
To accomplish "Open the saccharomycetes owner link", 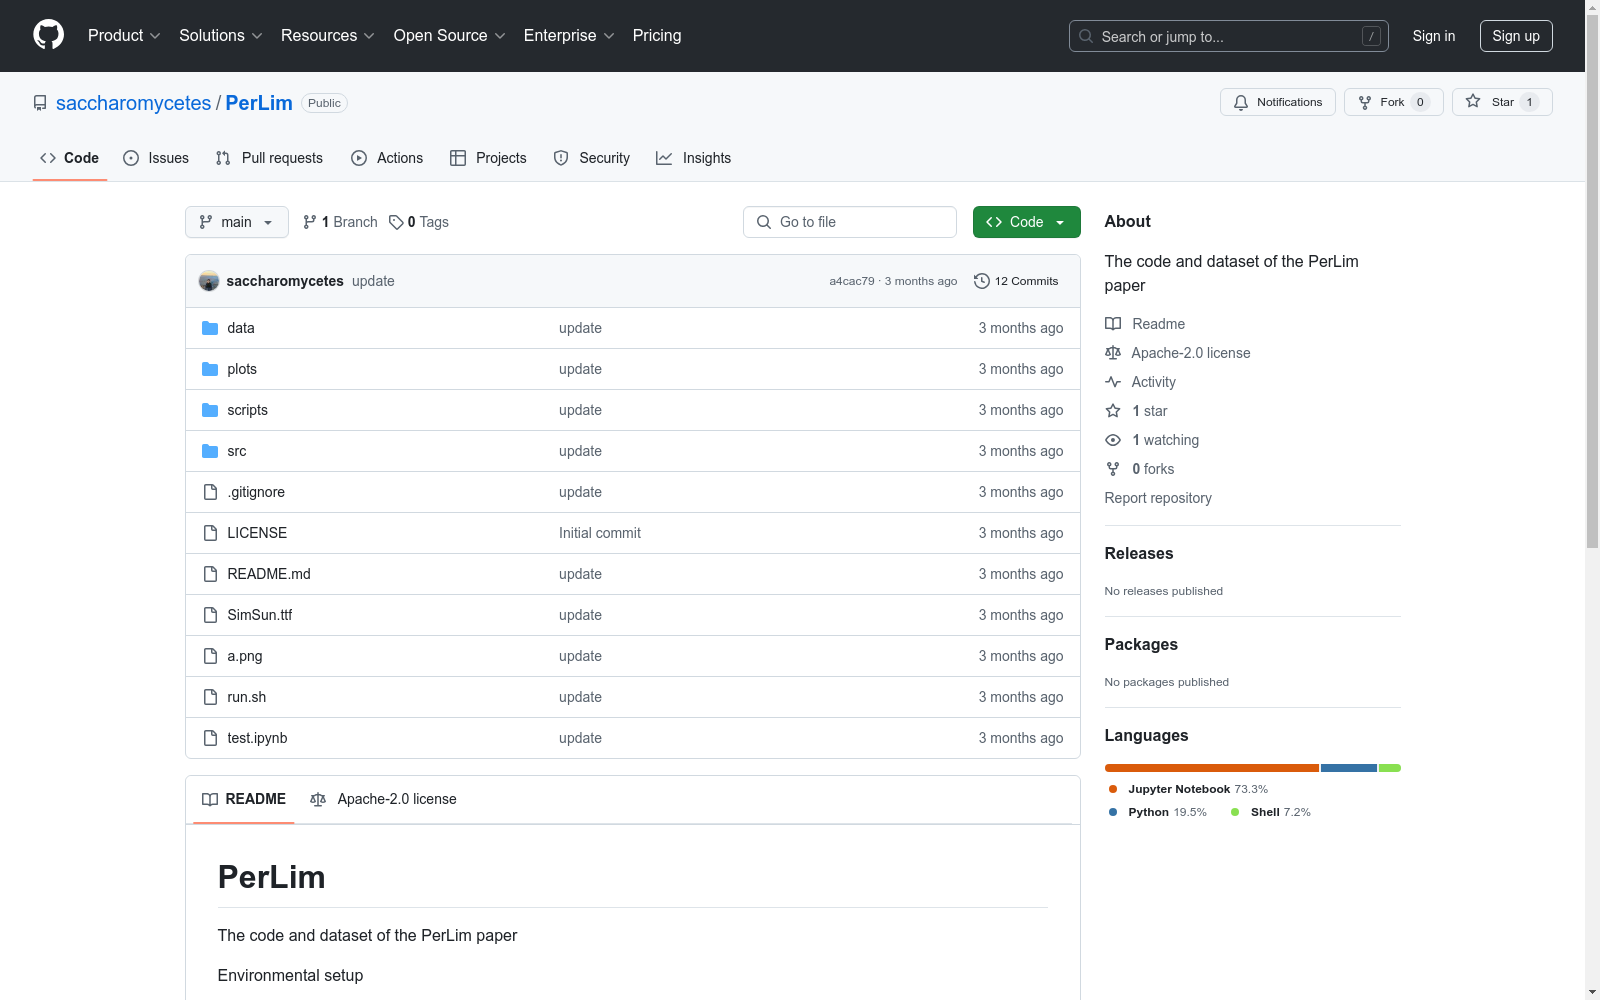I will (x=134, y=103).
